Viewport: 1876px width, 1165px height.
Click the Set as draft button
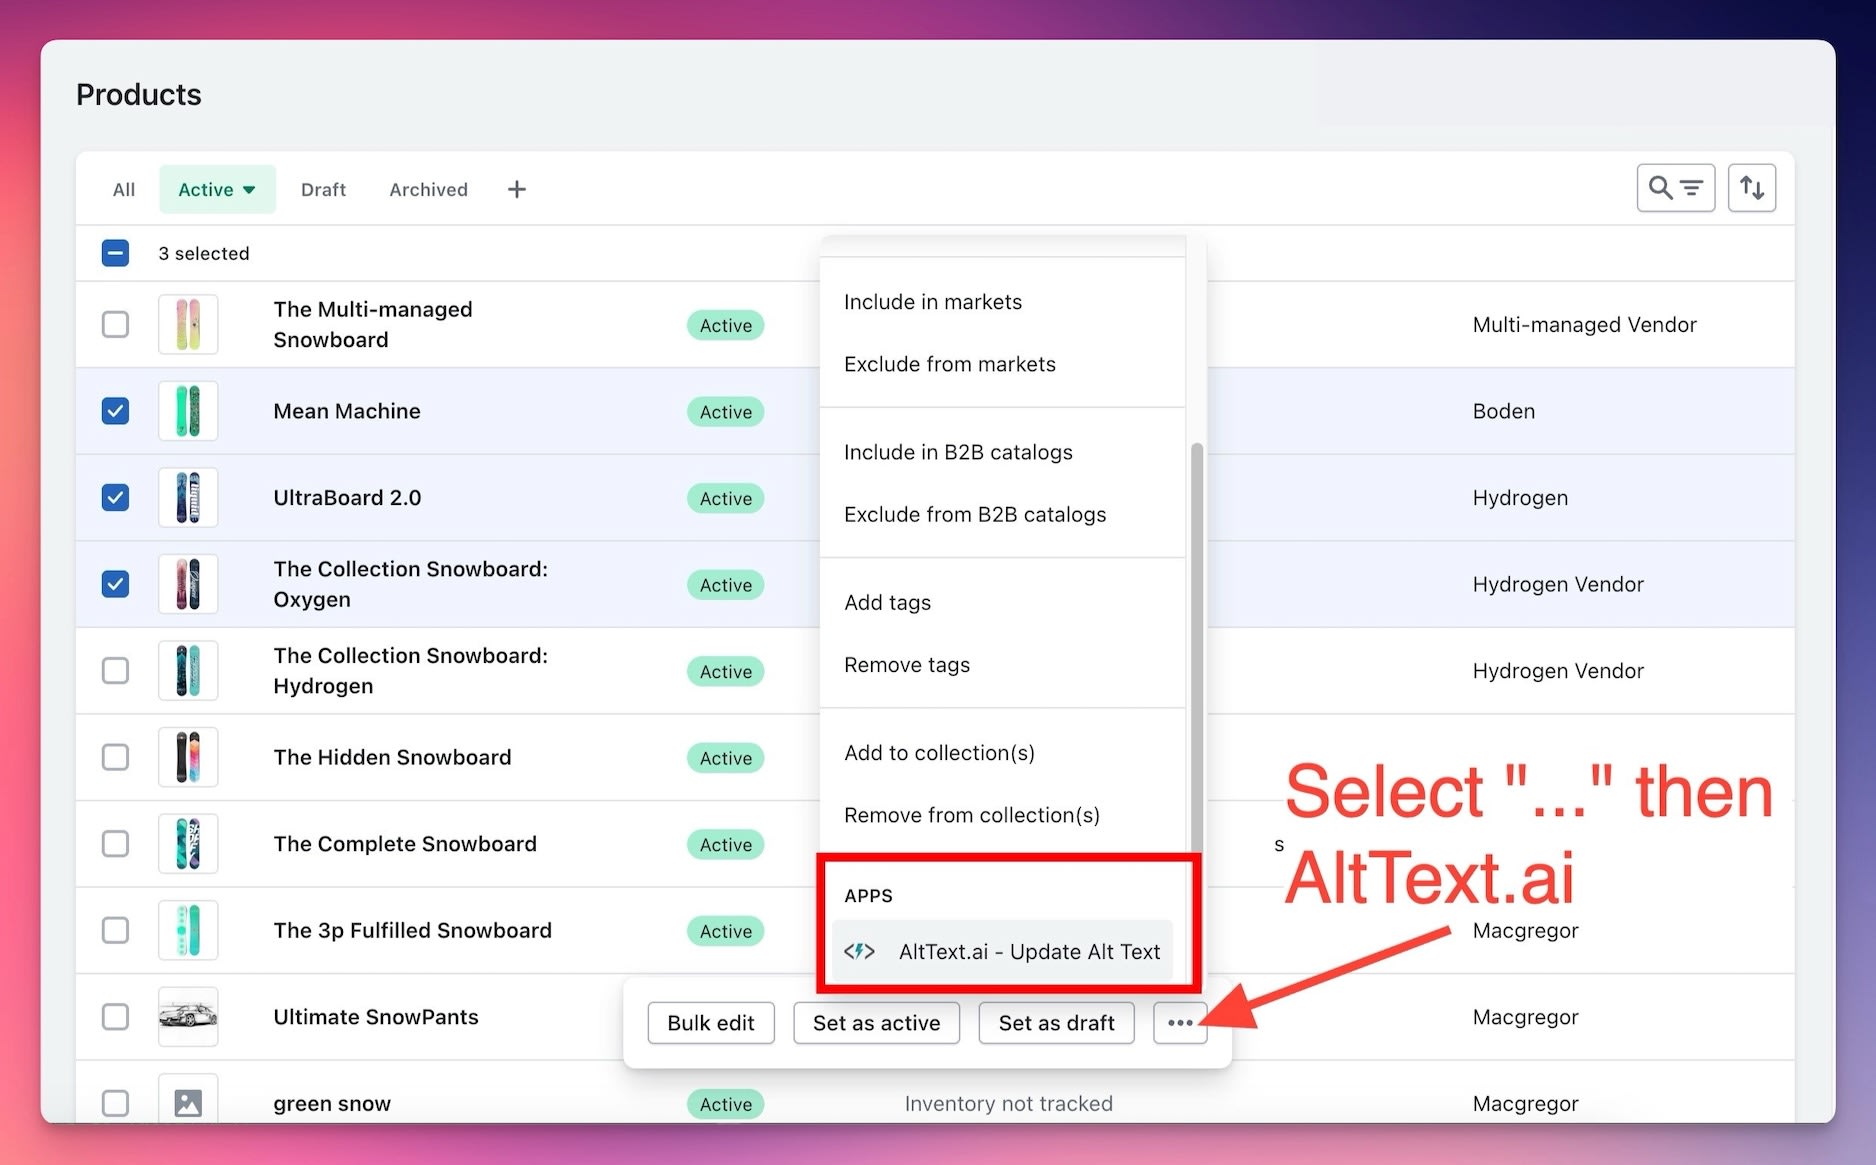[1056, 1023]
